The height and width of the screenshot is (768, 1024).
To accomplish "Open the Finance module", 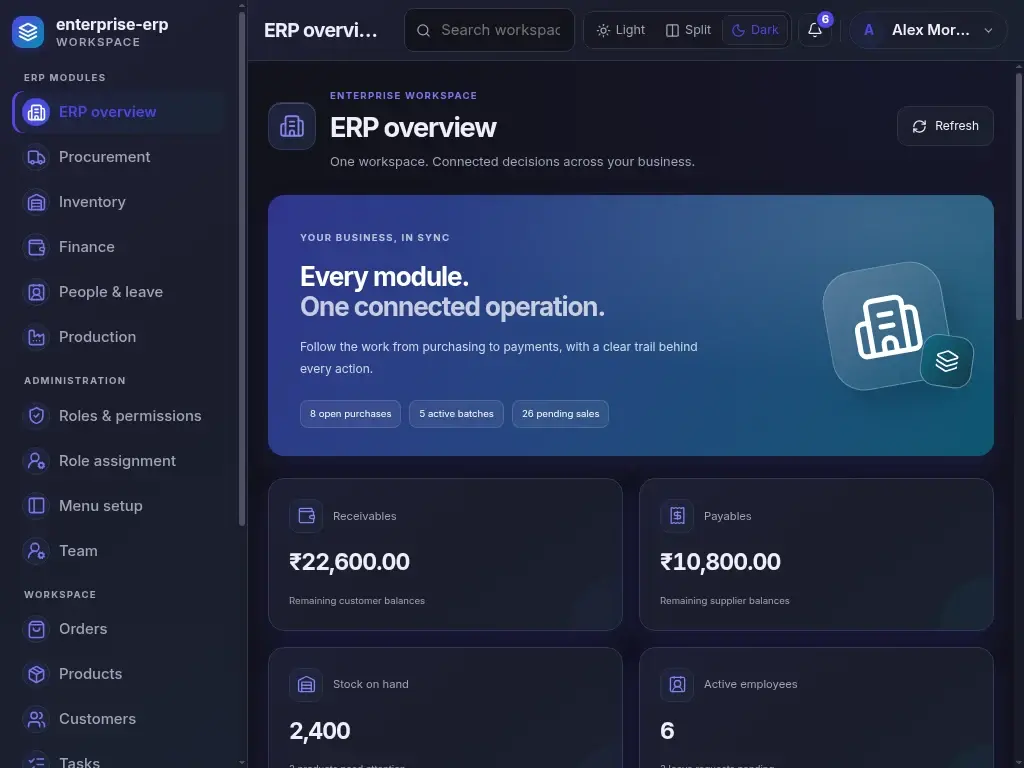I will [x=119, y=248].
